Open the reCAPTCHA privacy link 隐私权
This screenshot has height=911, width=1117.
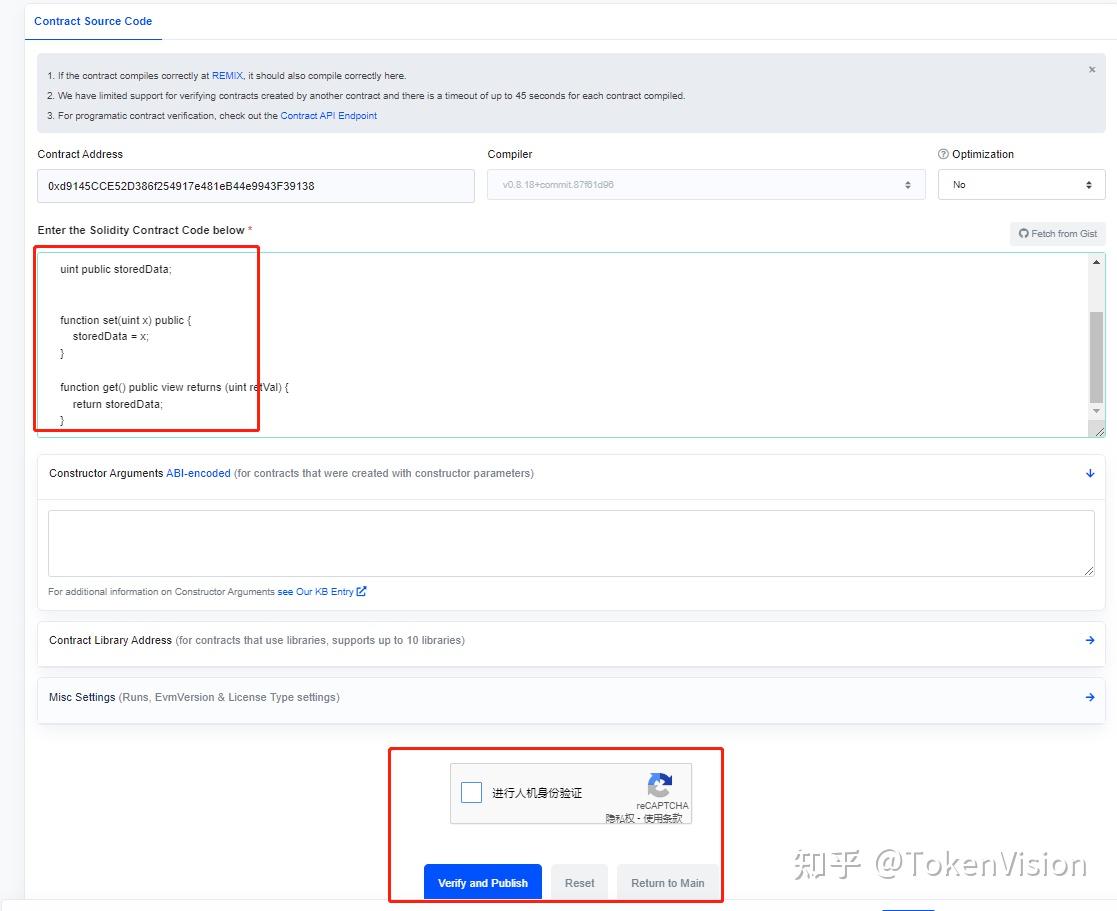pos(620,818)
